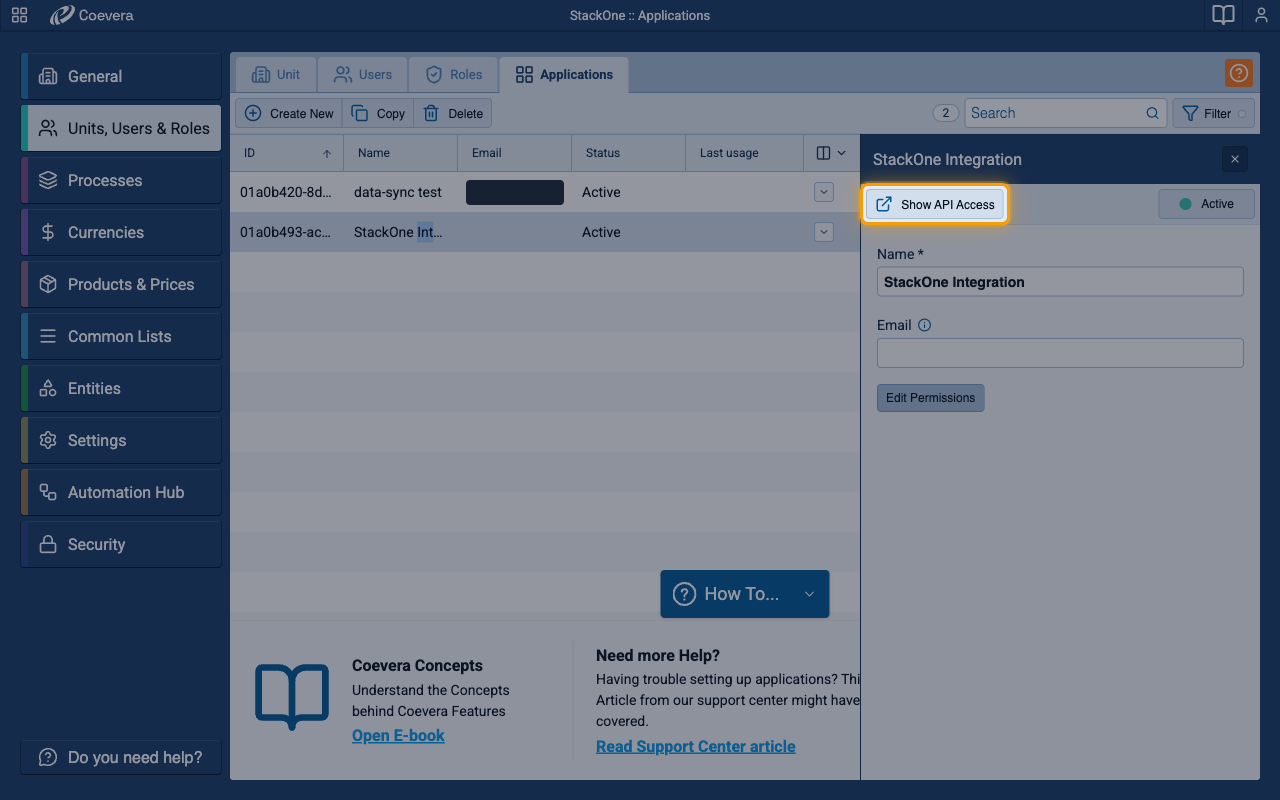Click Edit Permissions button
Viewport: 1280px width, 800px height.
931,398
